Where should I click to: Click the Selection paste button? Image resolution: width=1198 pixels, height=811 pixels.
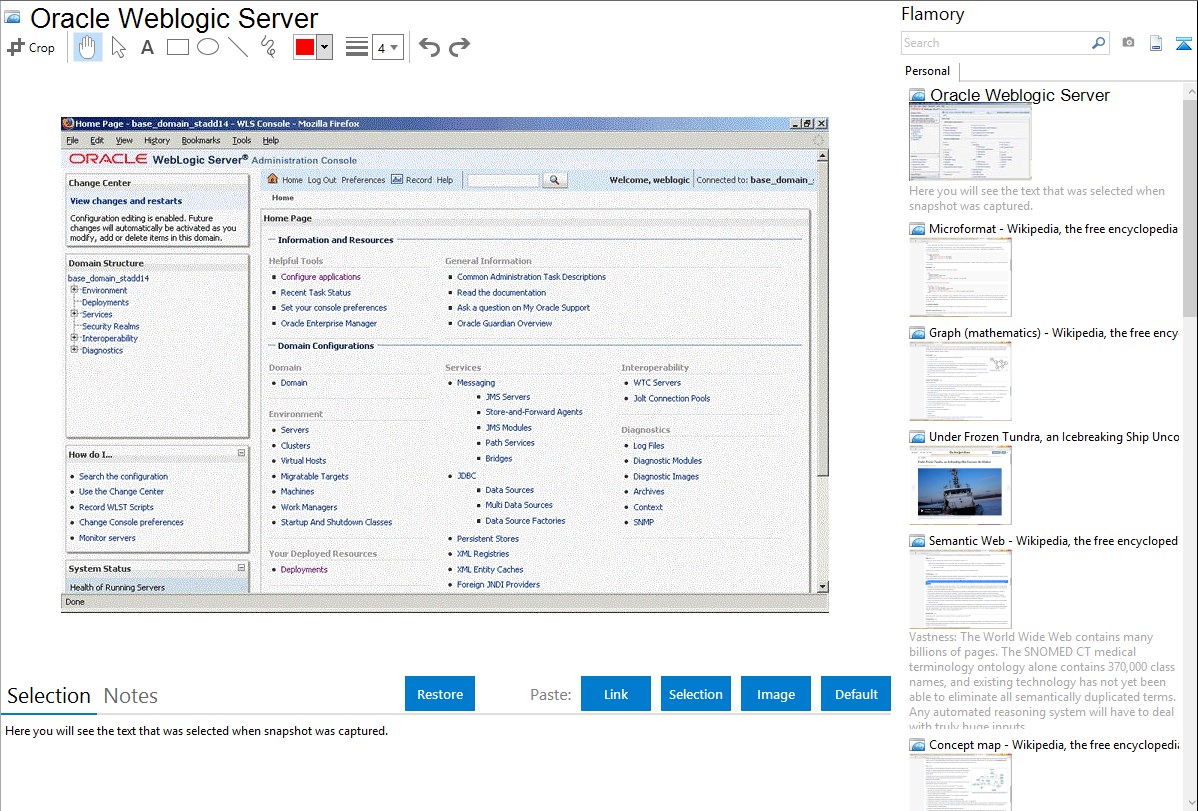(x=696, y=694)
